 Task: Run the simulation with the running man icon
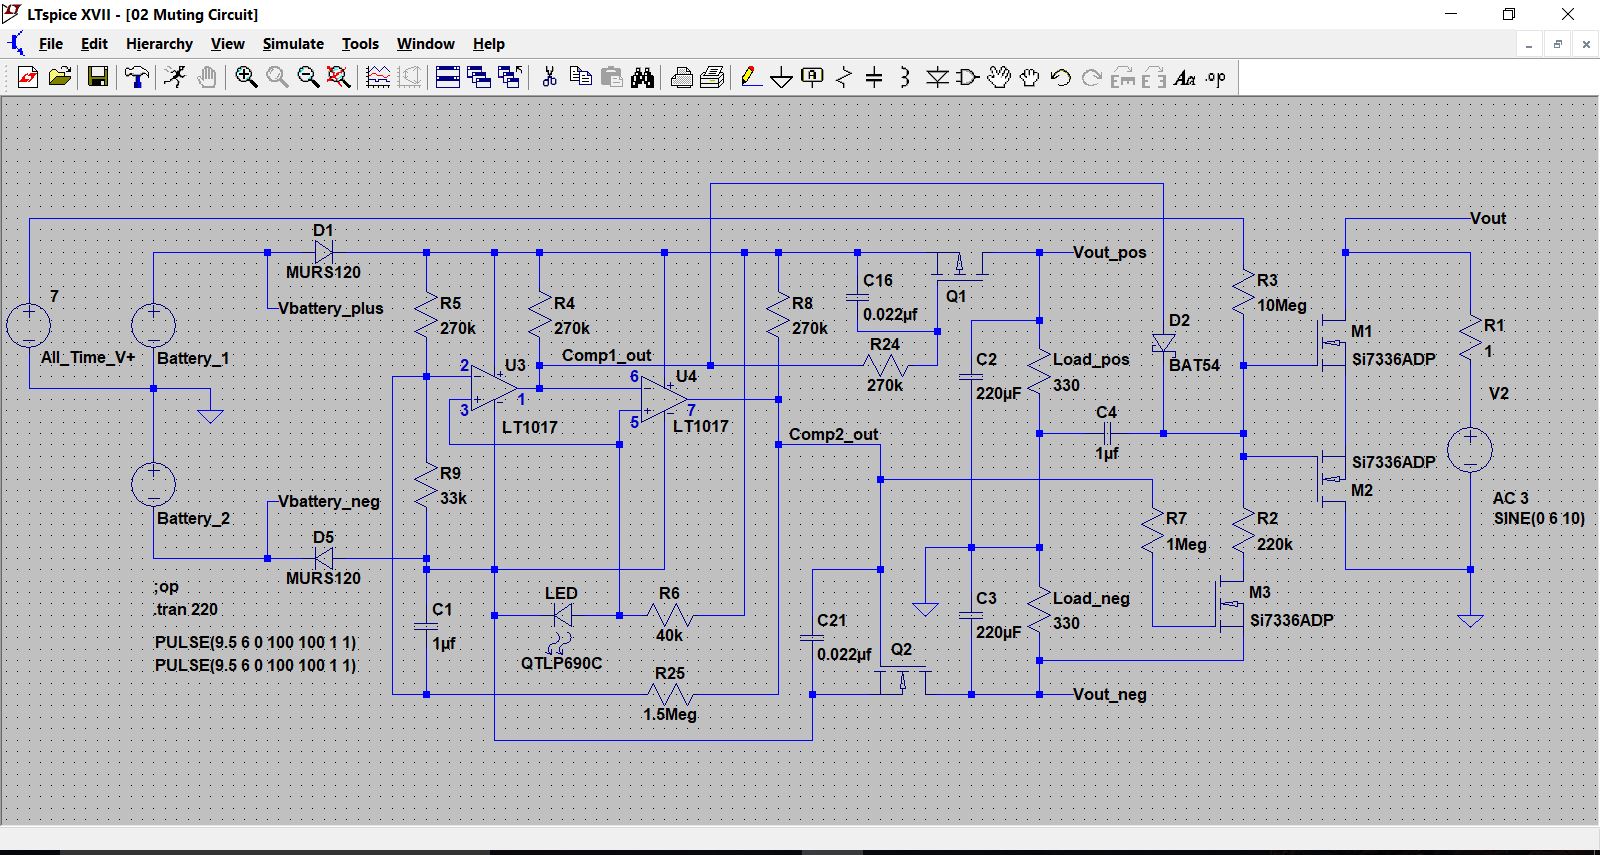pos(175,77)
